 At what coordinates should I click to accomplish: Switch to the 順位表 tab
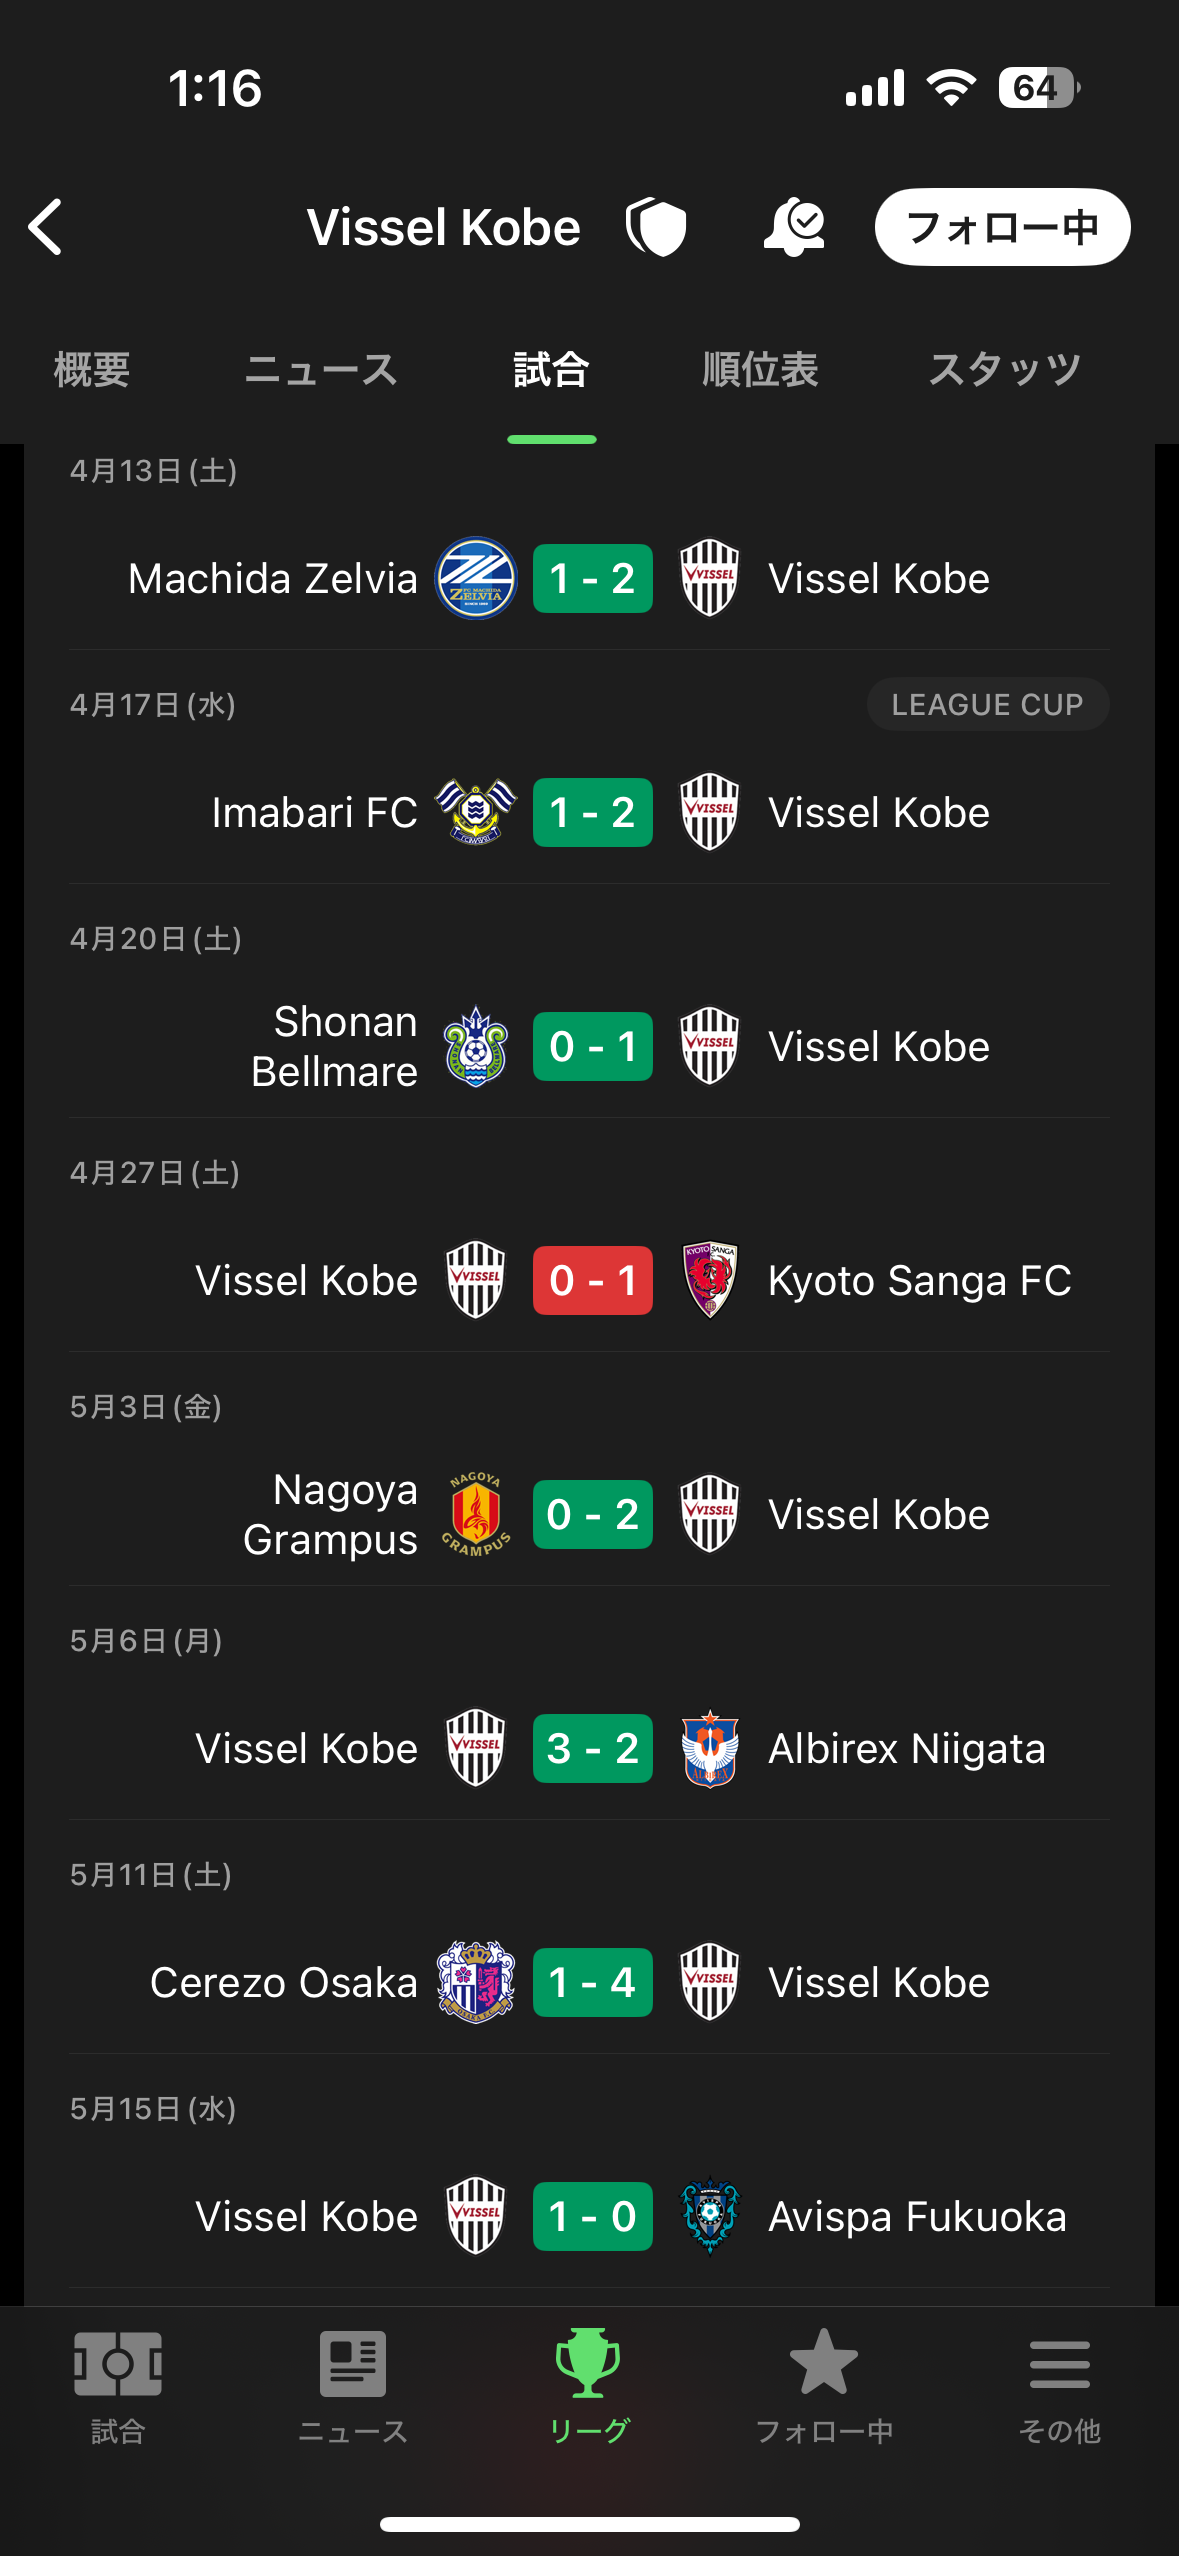(x=760, y=370)
